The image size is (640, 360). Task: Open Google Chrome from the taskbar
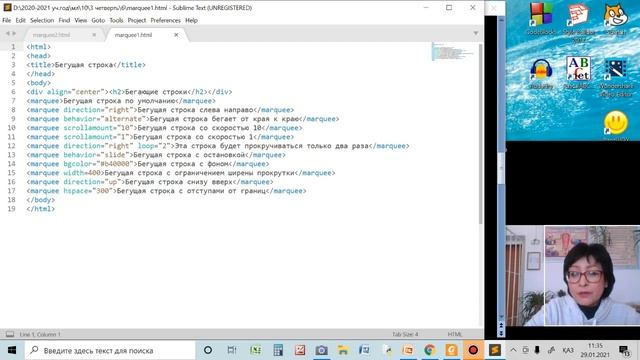[x=429, y=350]
